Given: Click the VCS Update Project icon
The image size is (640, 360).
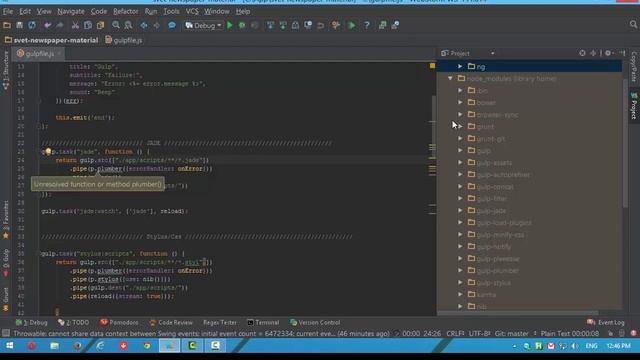Looking at the screenshot, I should point(270,25).
